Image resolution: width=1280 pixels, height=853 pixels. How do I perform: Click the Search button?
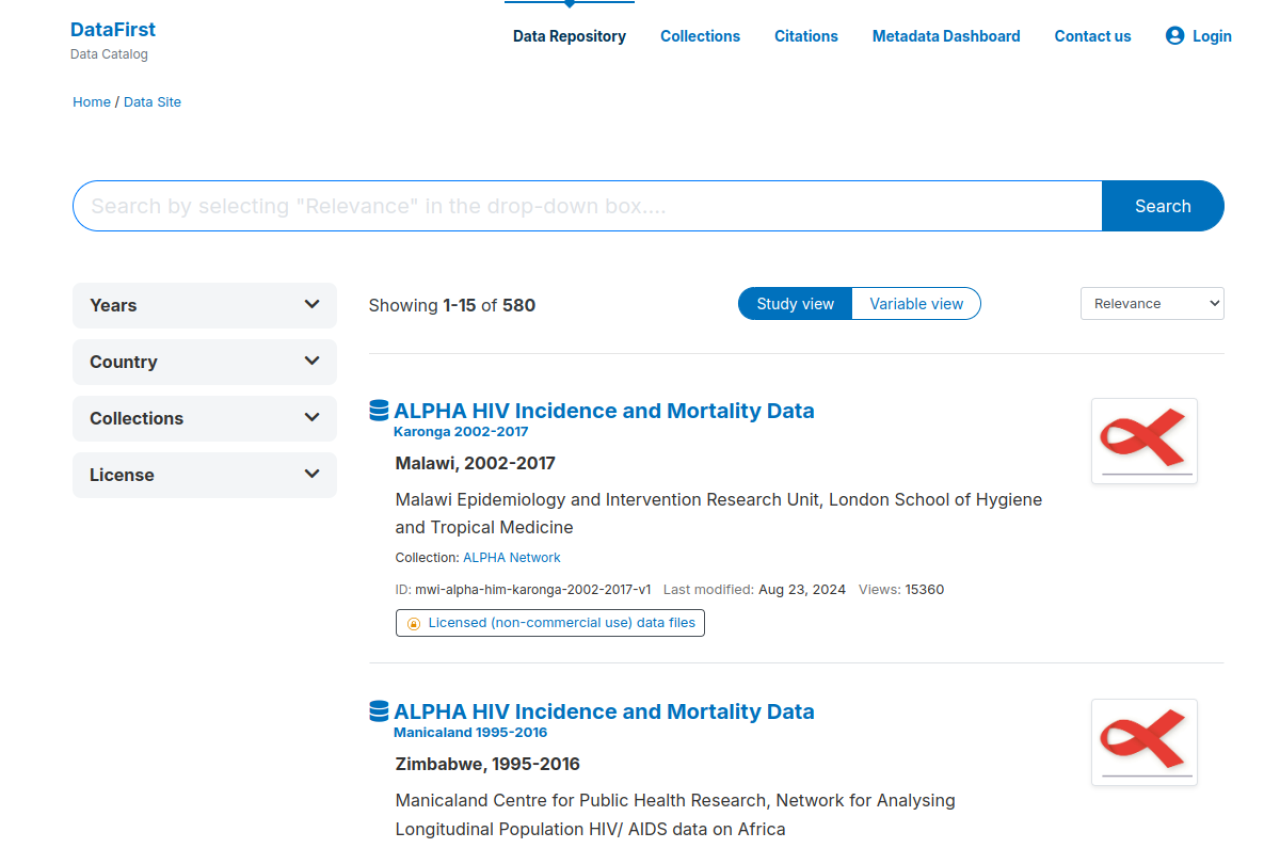(1163, 206)
